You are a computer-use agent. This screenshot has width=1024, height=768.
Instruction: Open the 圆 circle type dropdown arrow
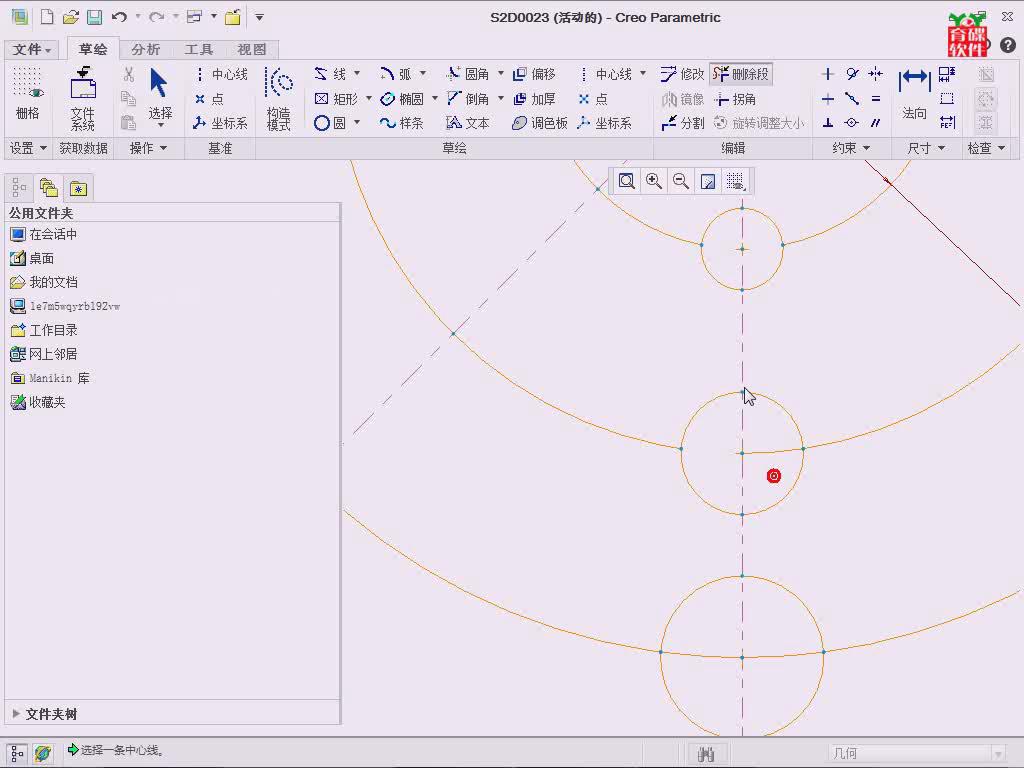[357, 122]
